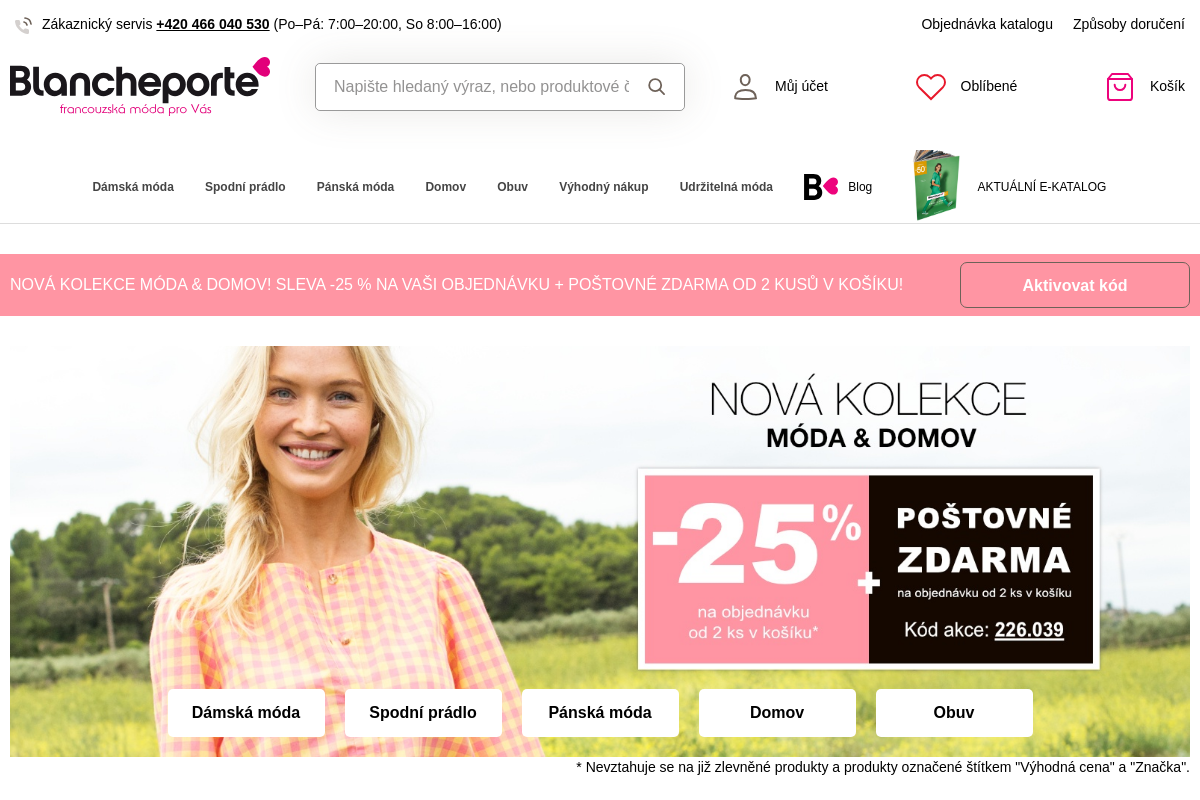
Task: Click the Aktivovat kód button
Action: pyautogui.click(x=1075, y=285)
